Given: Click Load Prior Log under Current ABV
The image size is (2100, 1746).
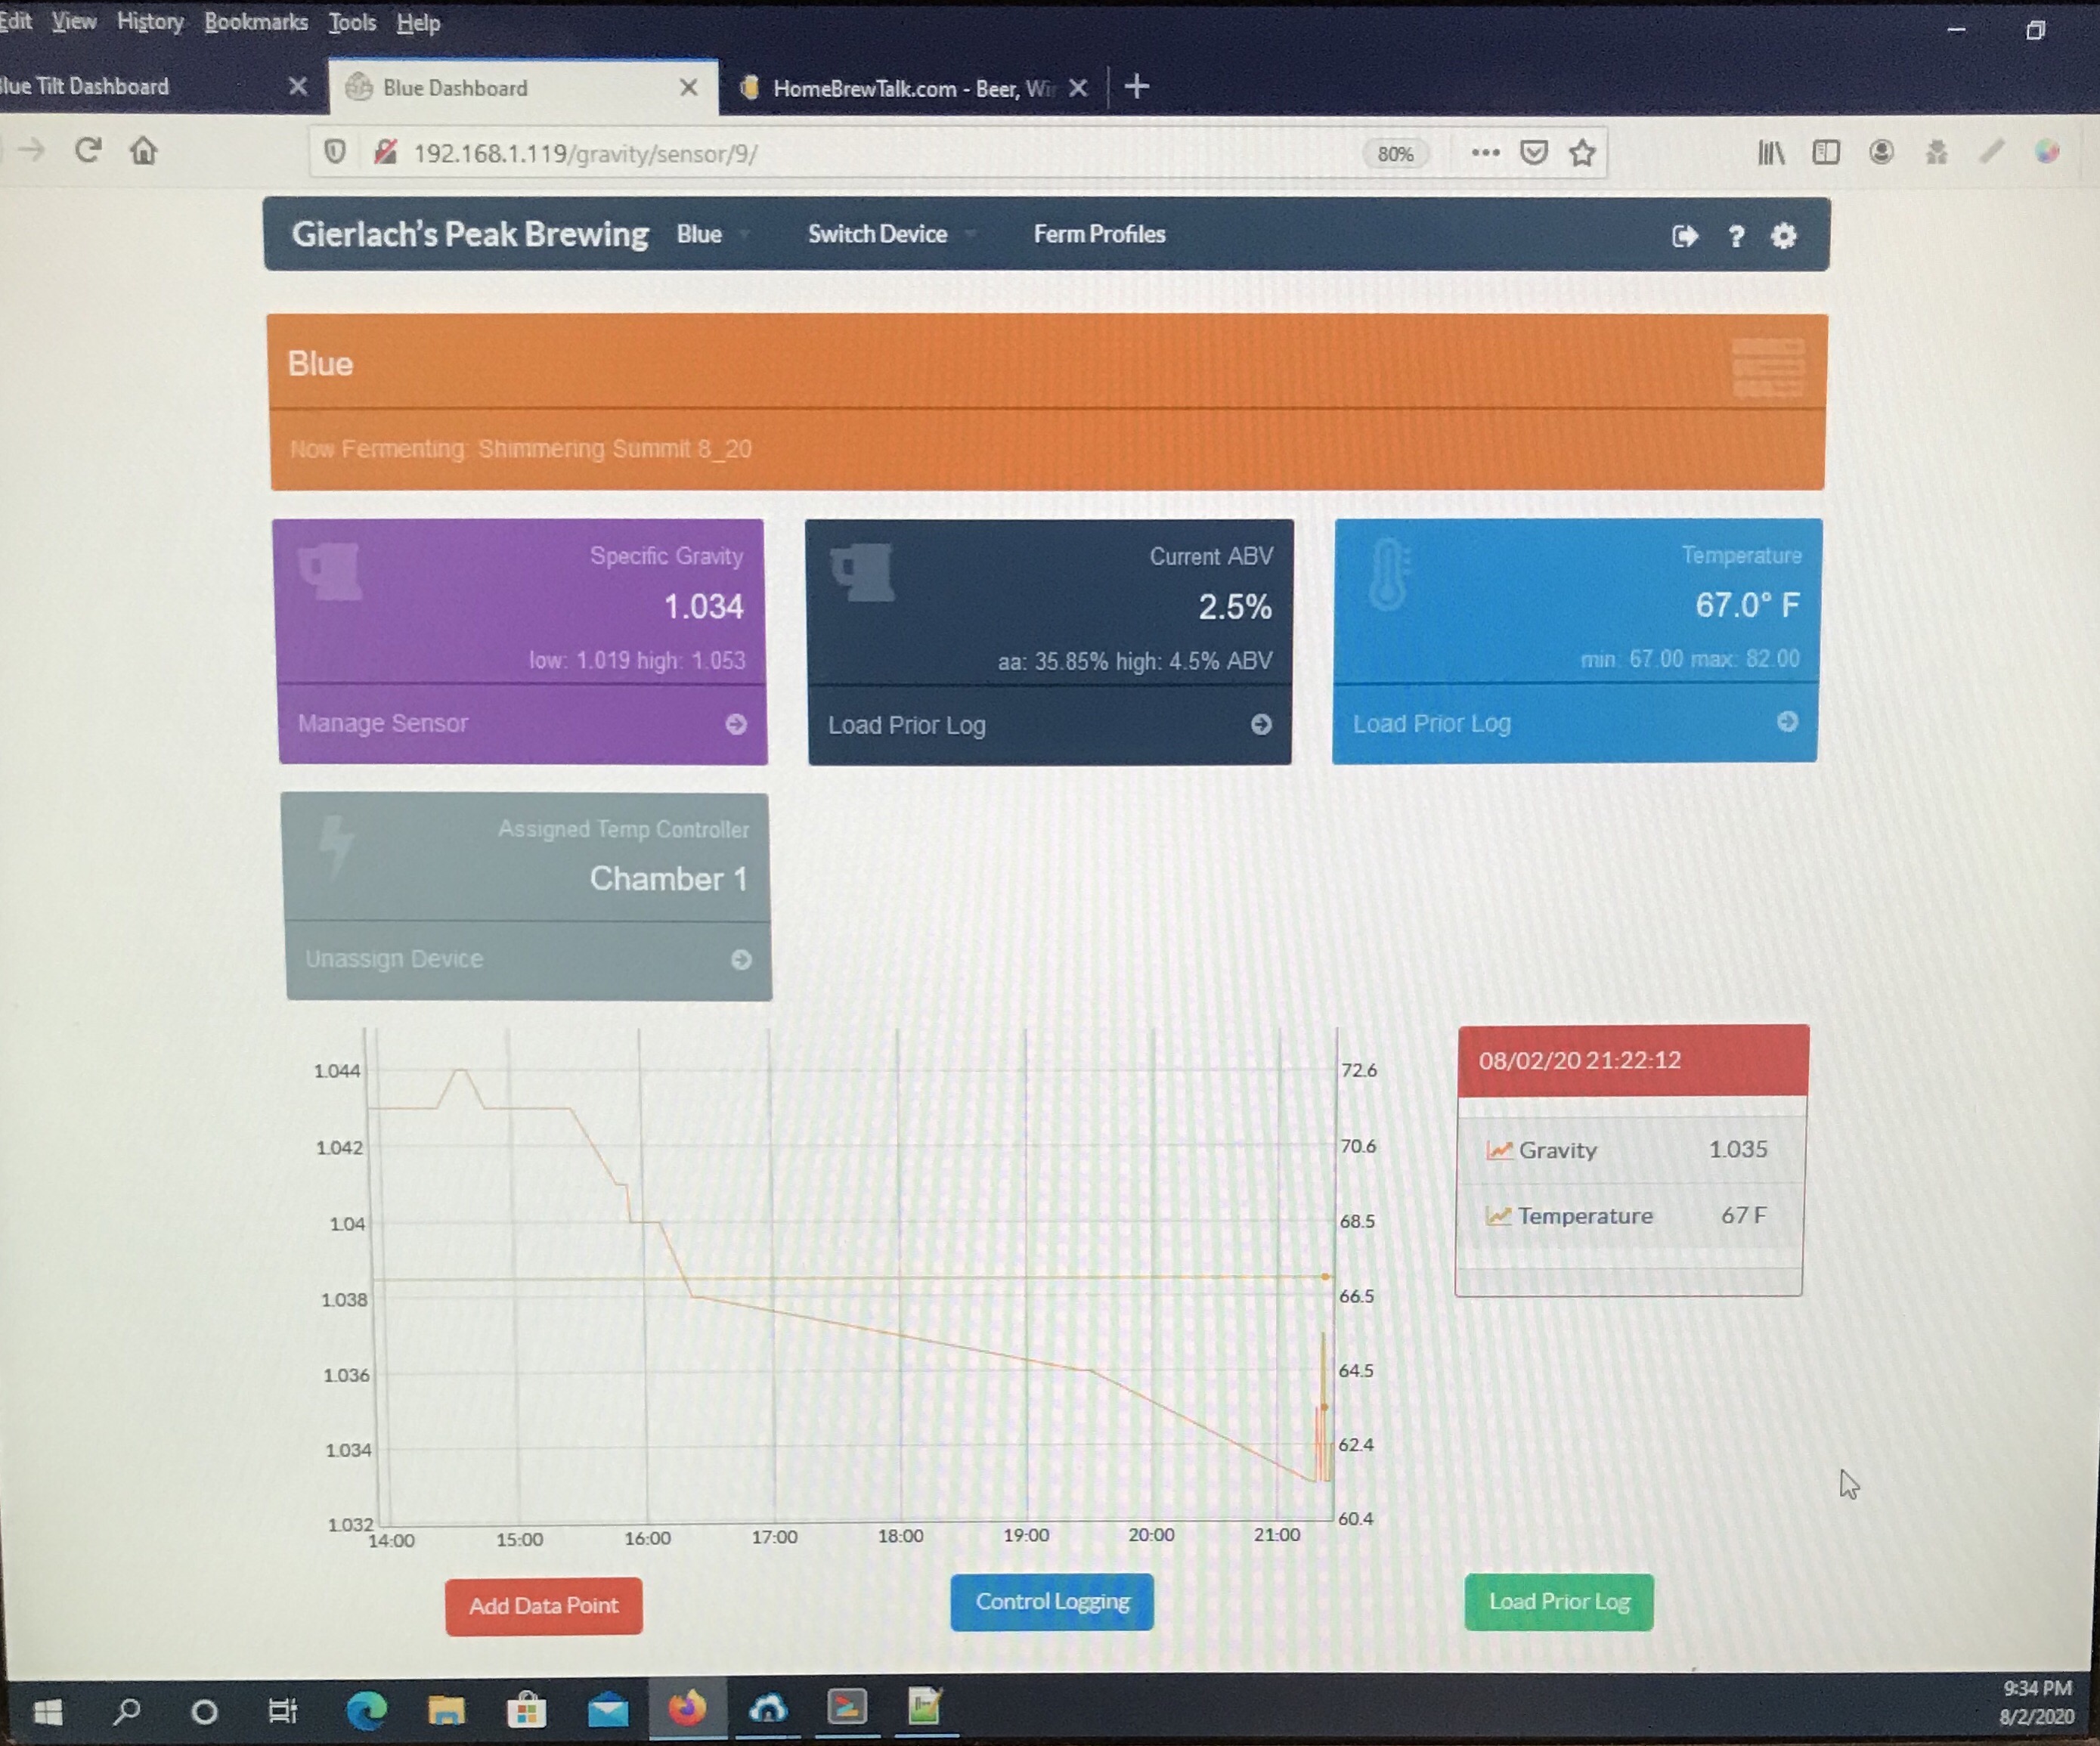Looking at the screenshot, I should (907, 725).
